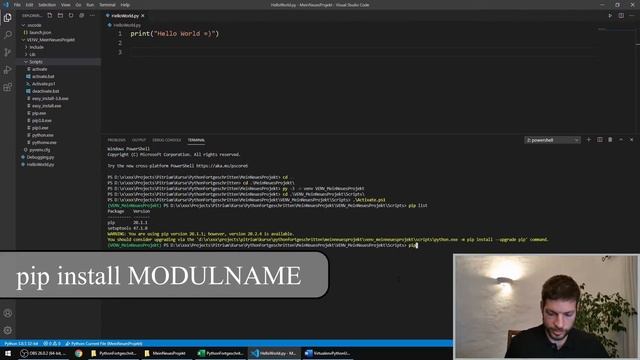Open Excel window from taskbar
The width and height of the screenshot is (640, 360).
pos(220,353)
